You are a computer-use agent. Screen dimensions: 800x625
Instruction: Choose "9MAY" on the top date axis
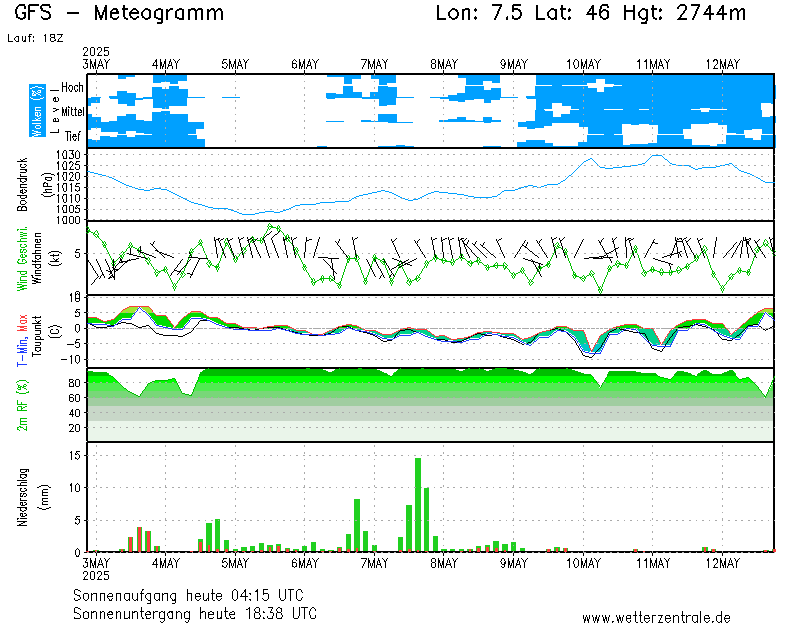pos(514,65)
